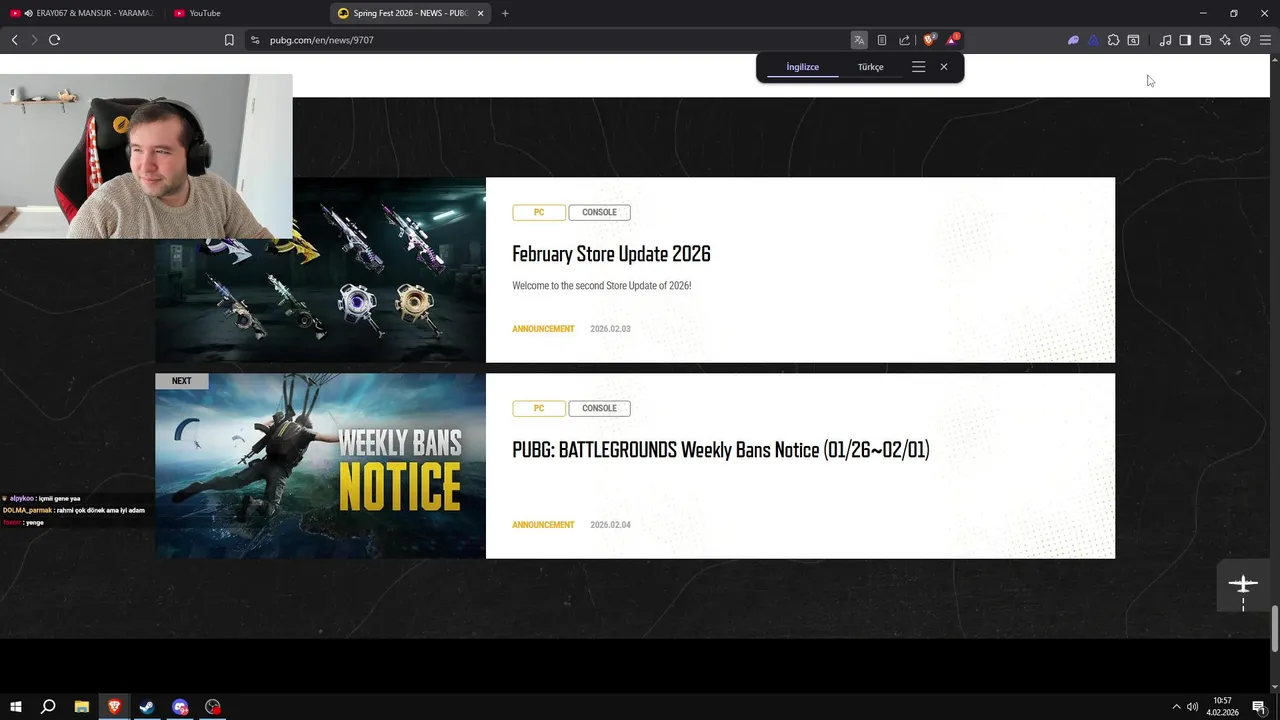Open the taskbar clock showing 10:57
The image size is (1280, 720).
pyautogui.click(x=1222, y=707)
